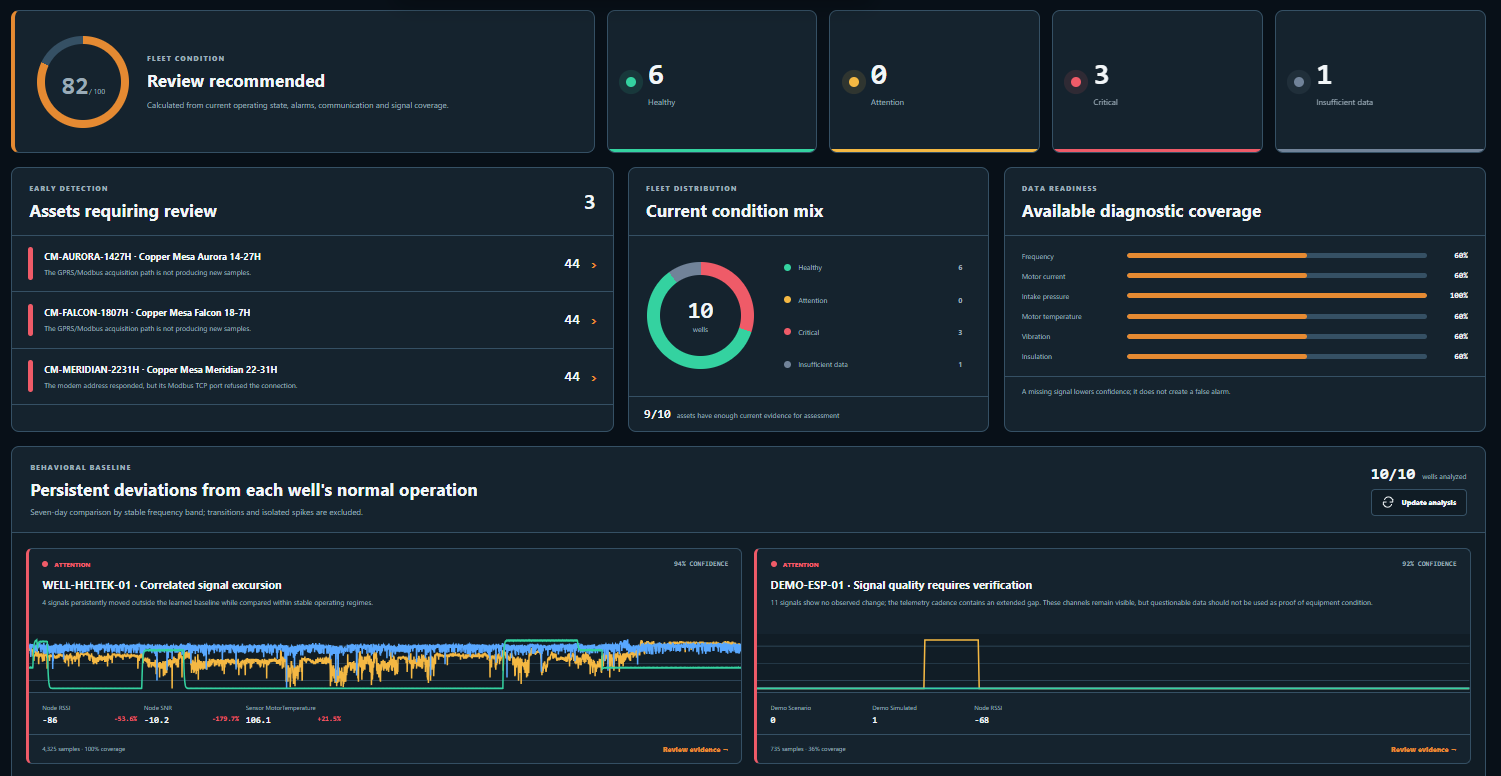Select the Insufficient data legend dot in condition mix
1501x776 pixels.
tap(787, 364)
